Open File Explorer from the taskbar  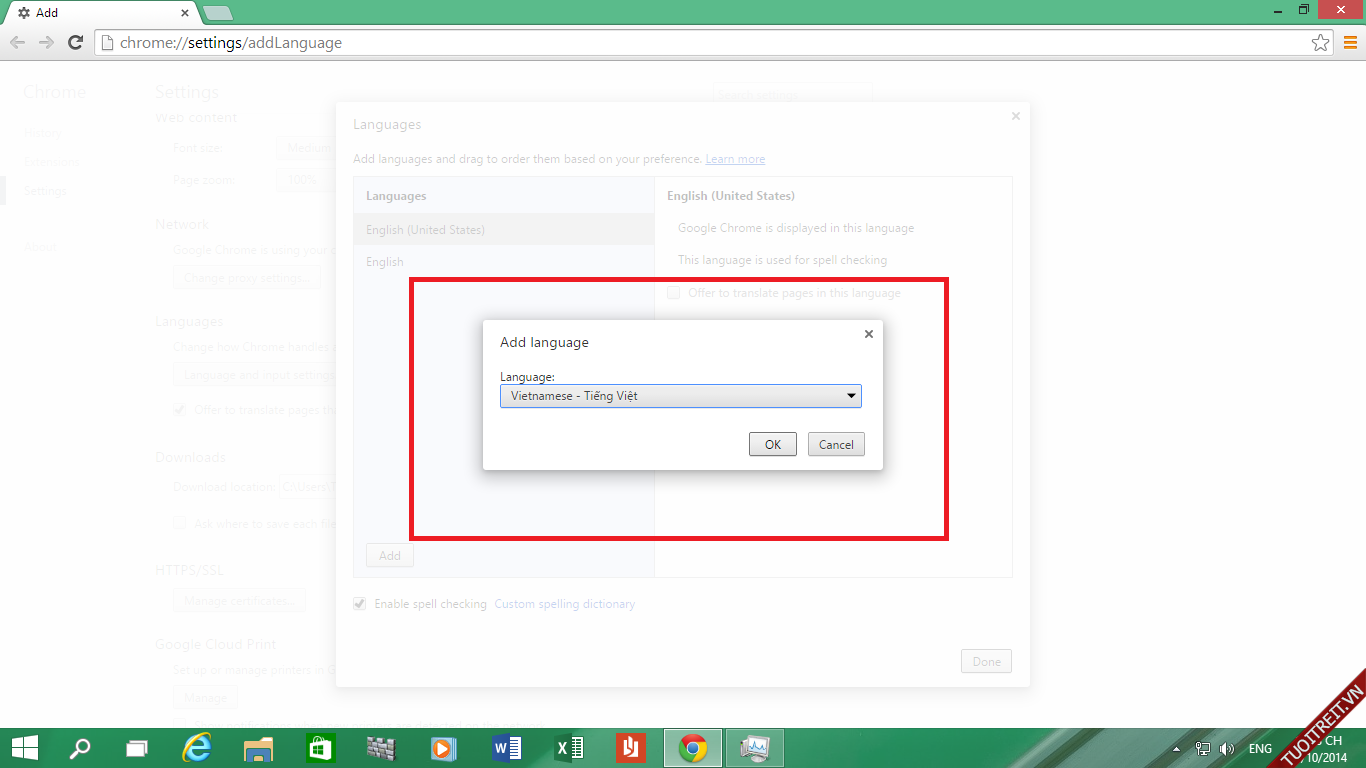coord(259,748)
